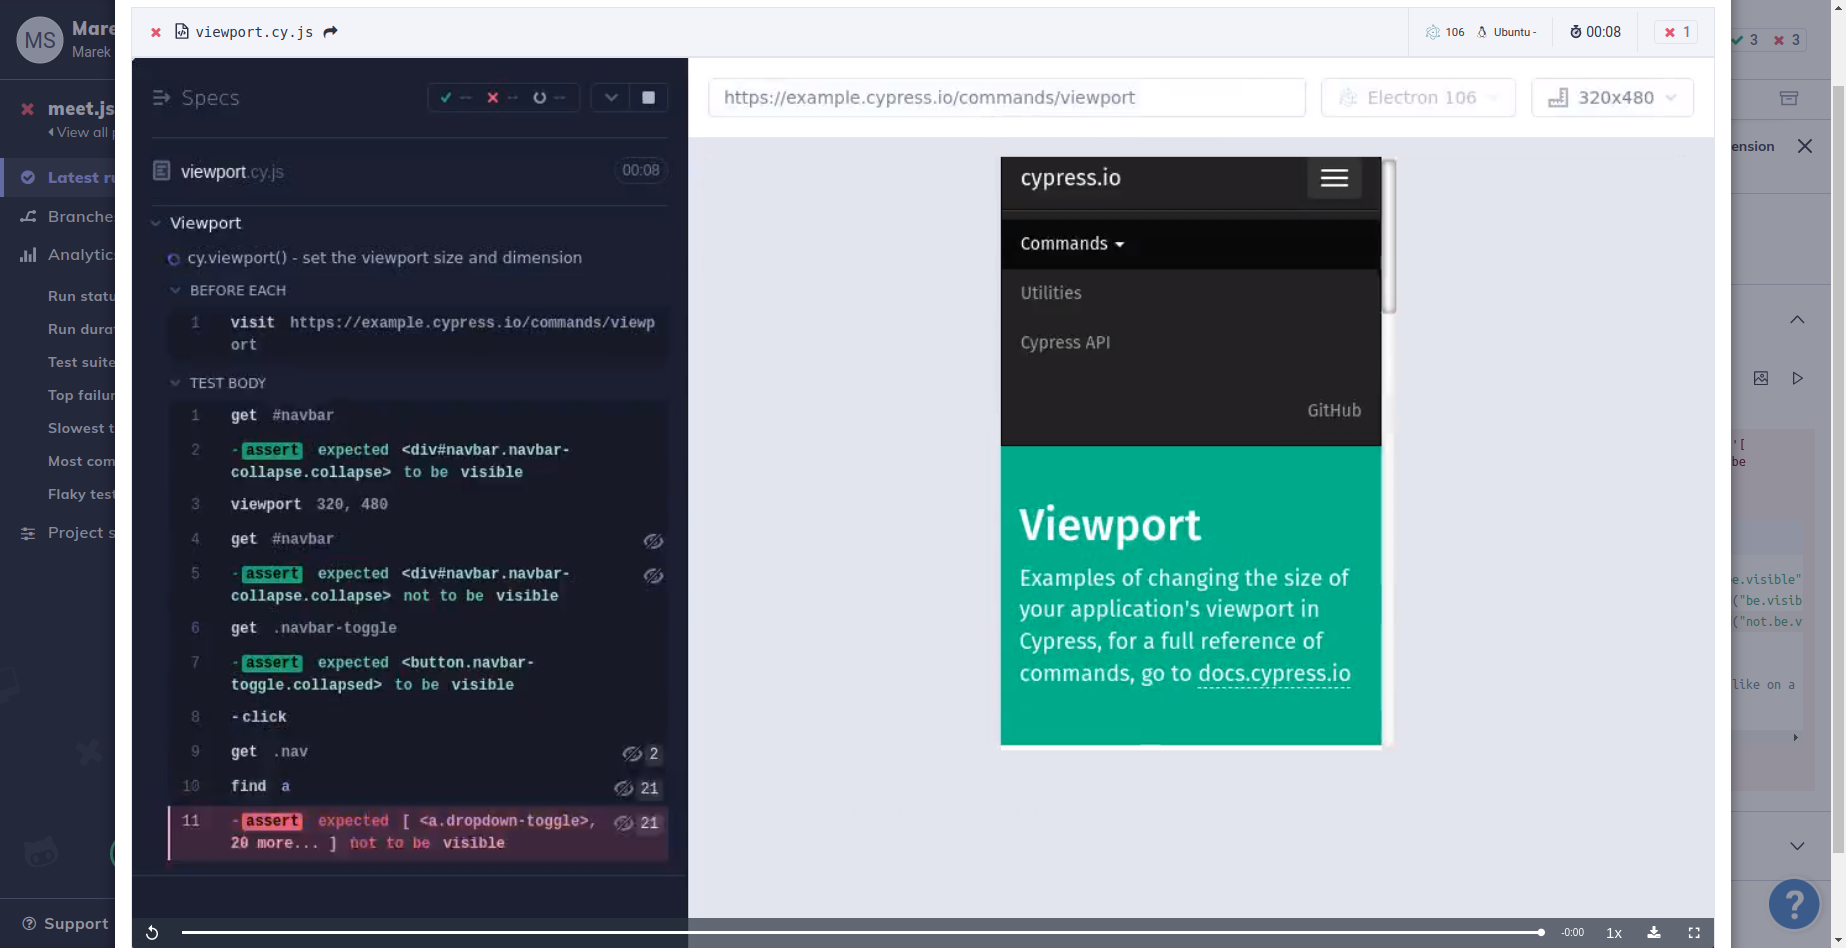
Task: Select test 'cy.viewport() - set the viewport size and dimension'
Action: pyautogui.click(x=384, y=257)
